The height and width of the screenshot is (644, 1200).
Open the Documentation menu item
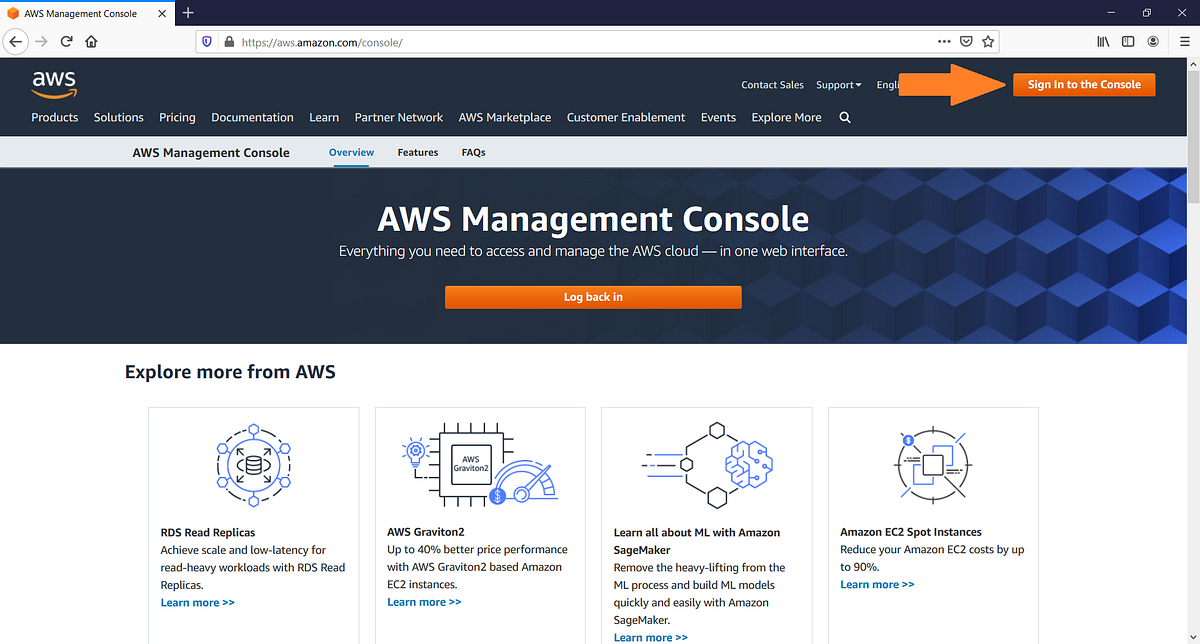[252, 118]
